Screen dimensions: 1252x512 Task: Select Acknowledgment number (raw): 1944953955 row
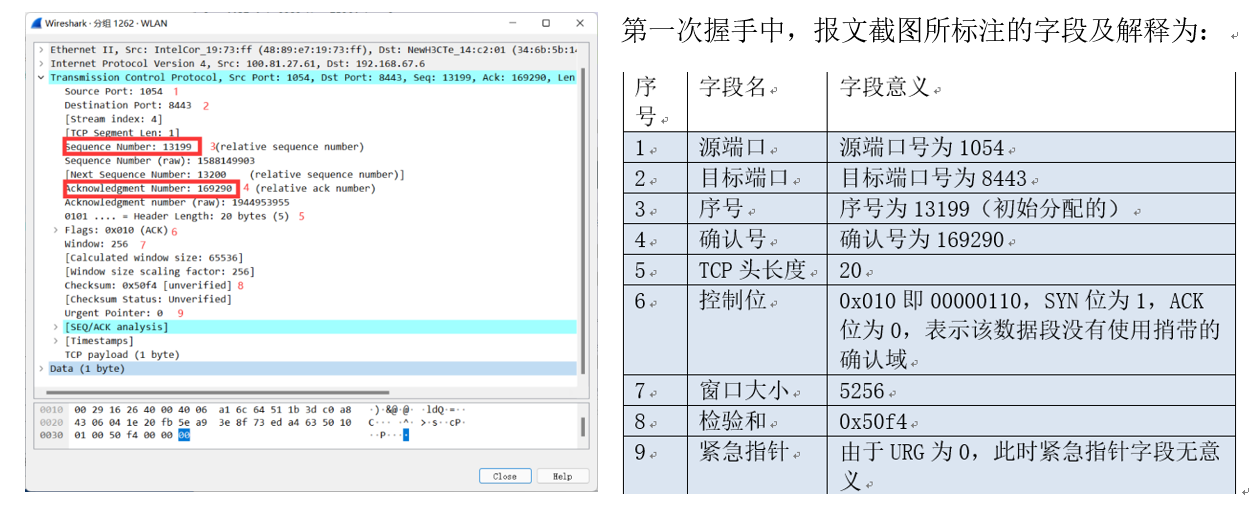coord(176,202)
